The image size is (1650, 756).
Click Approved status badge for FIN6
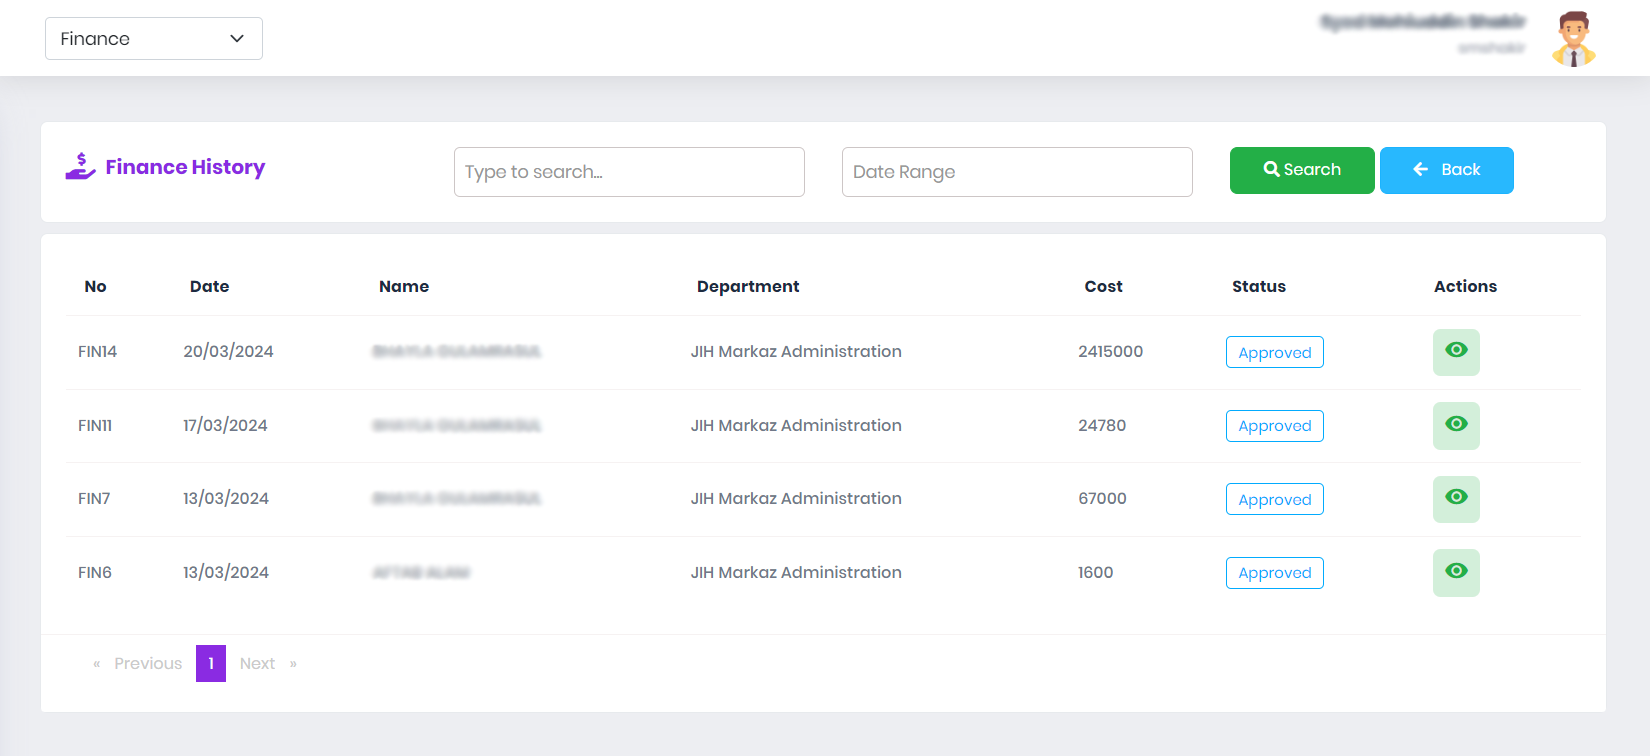pyautogui.click(x=1275, y=573)
